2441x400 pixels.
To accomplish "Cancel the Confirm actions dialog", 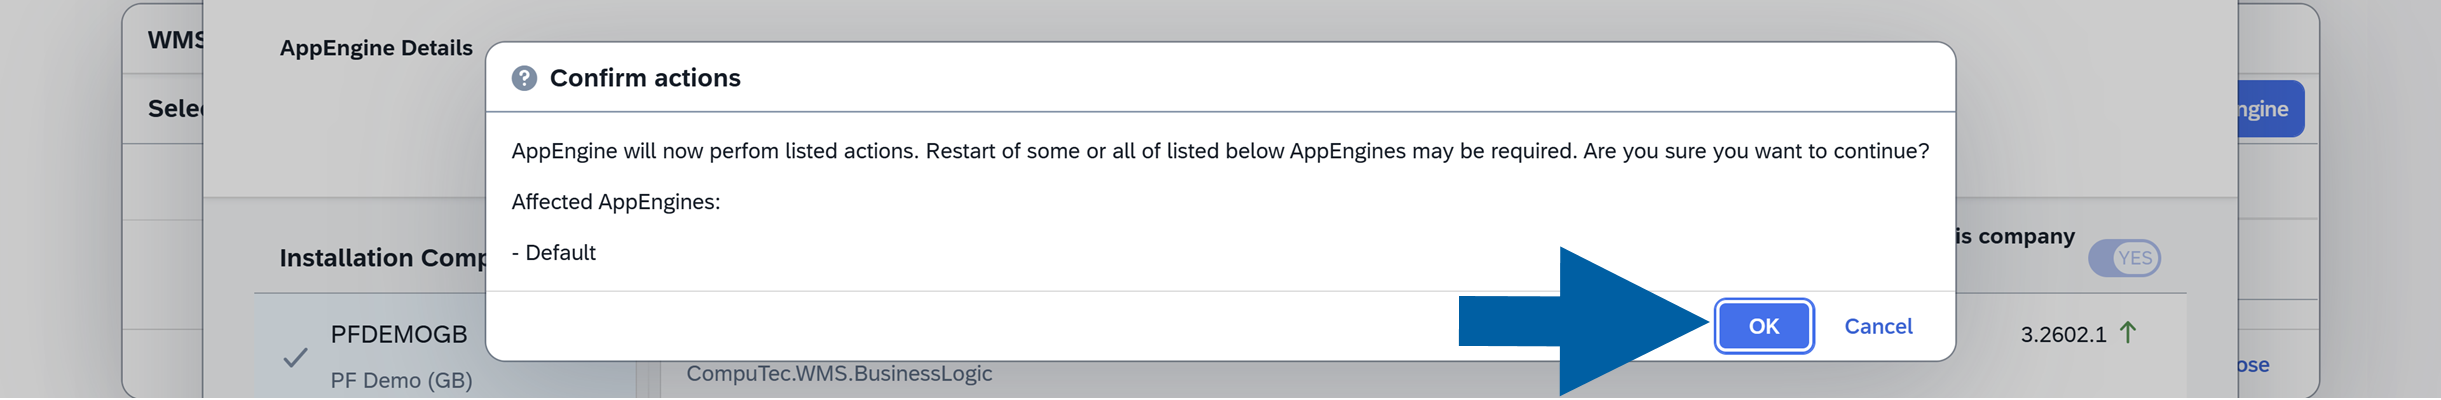I will [1877, 326].
